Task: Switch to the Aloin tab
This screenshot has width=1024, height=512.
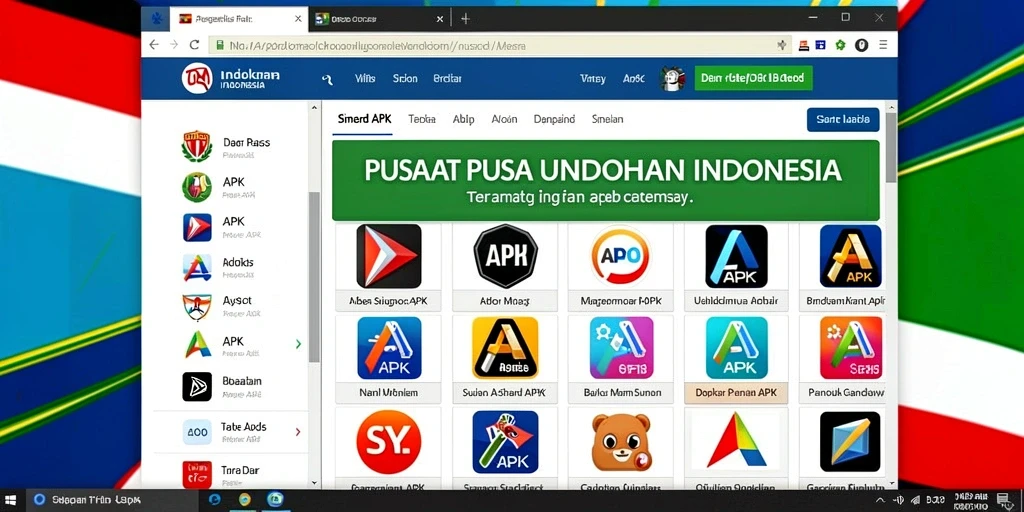Action: 504,119
